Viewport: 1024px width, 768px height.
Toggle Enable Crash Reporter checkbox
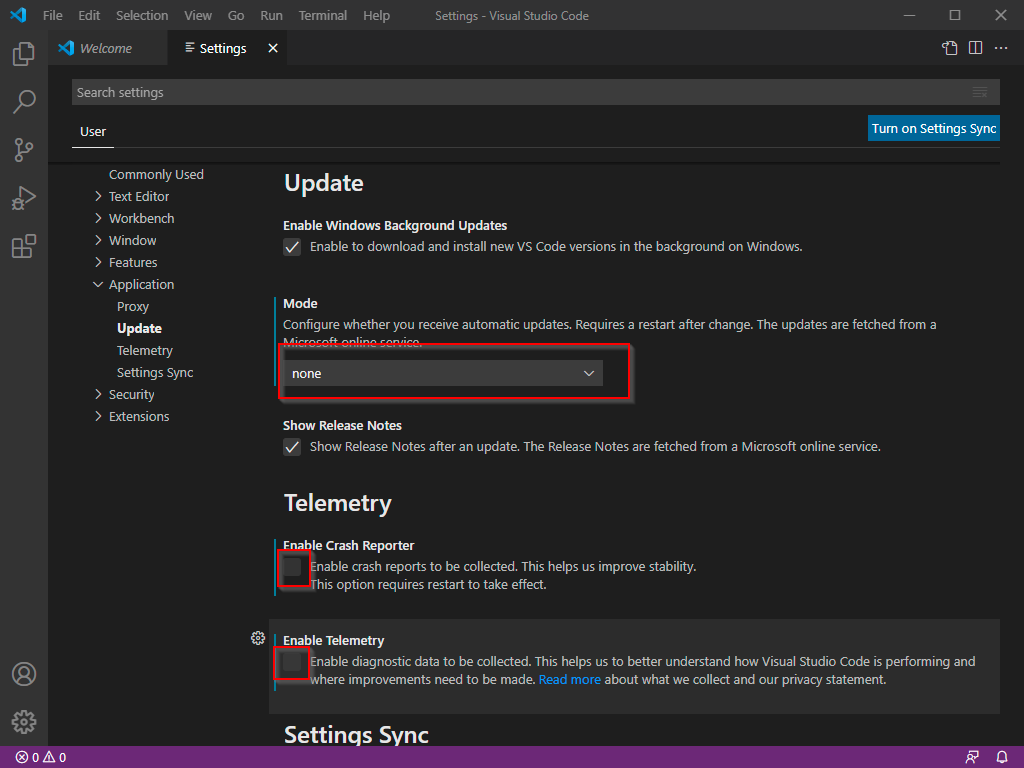(x=292, y=567)
